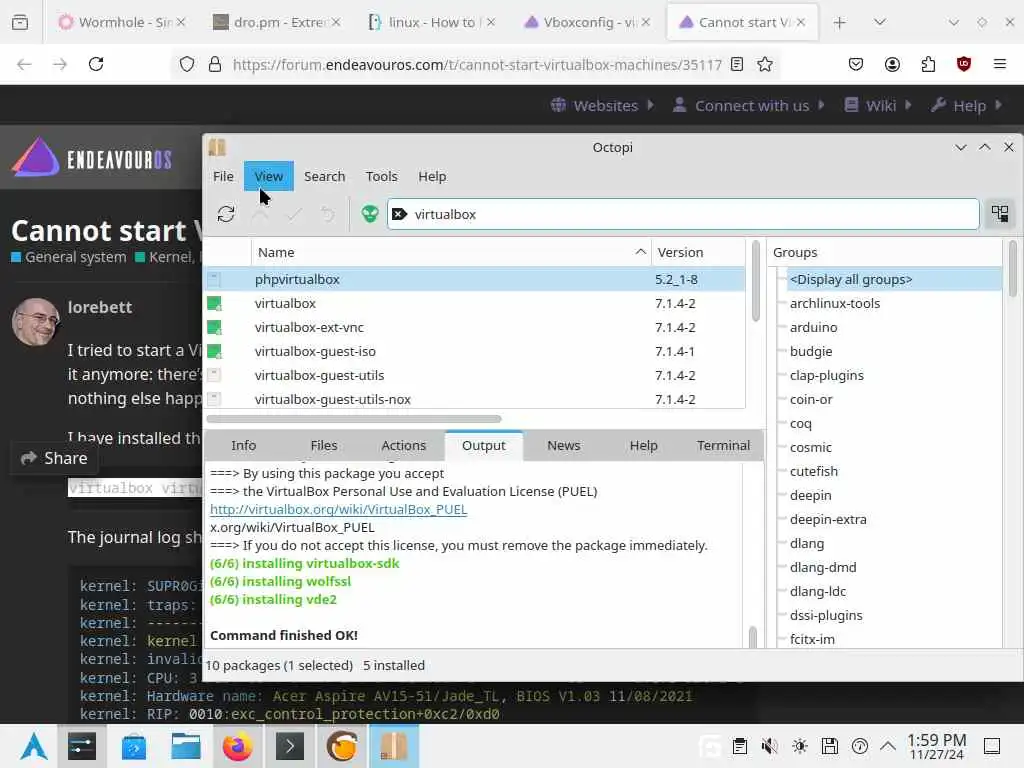
Task: Open the EndeavourOS application launcher
Action: click(33, 746)
